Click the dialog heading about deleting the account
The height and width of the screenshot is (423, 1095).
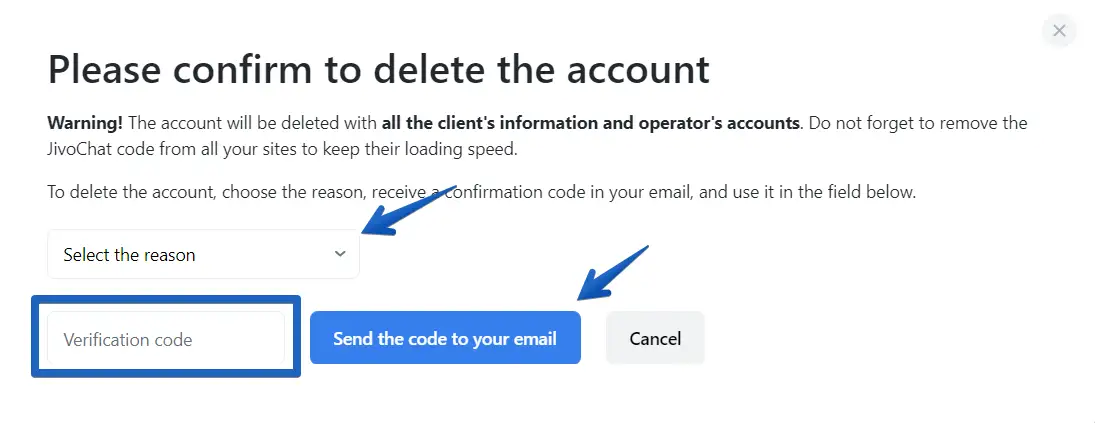pos(378,70)
